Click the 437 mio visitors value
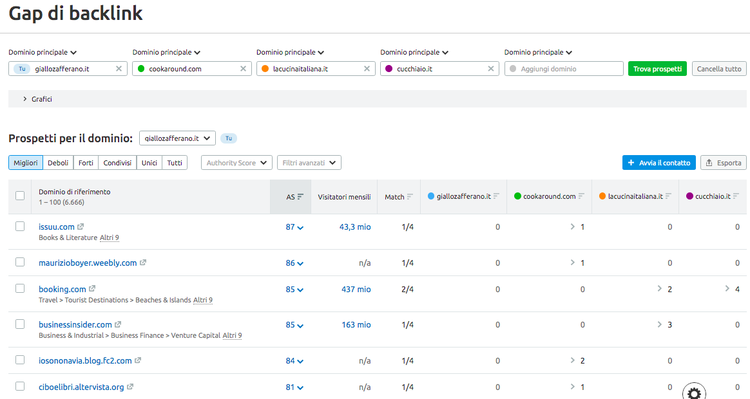The height and width of the screenshot is (399, 750). point(356,289)
